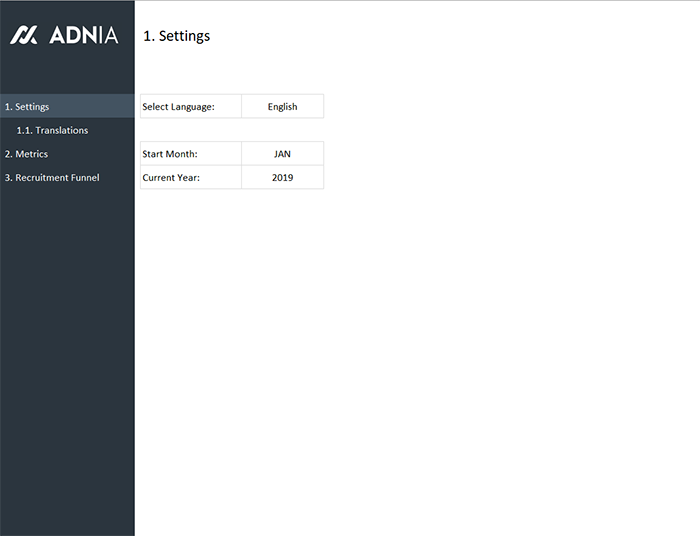Click the ADNIA wordmark text

tap(83, 35)
